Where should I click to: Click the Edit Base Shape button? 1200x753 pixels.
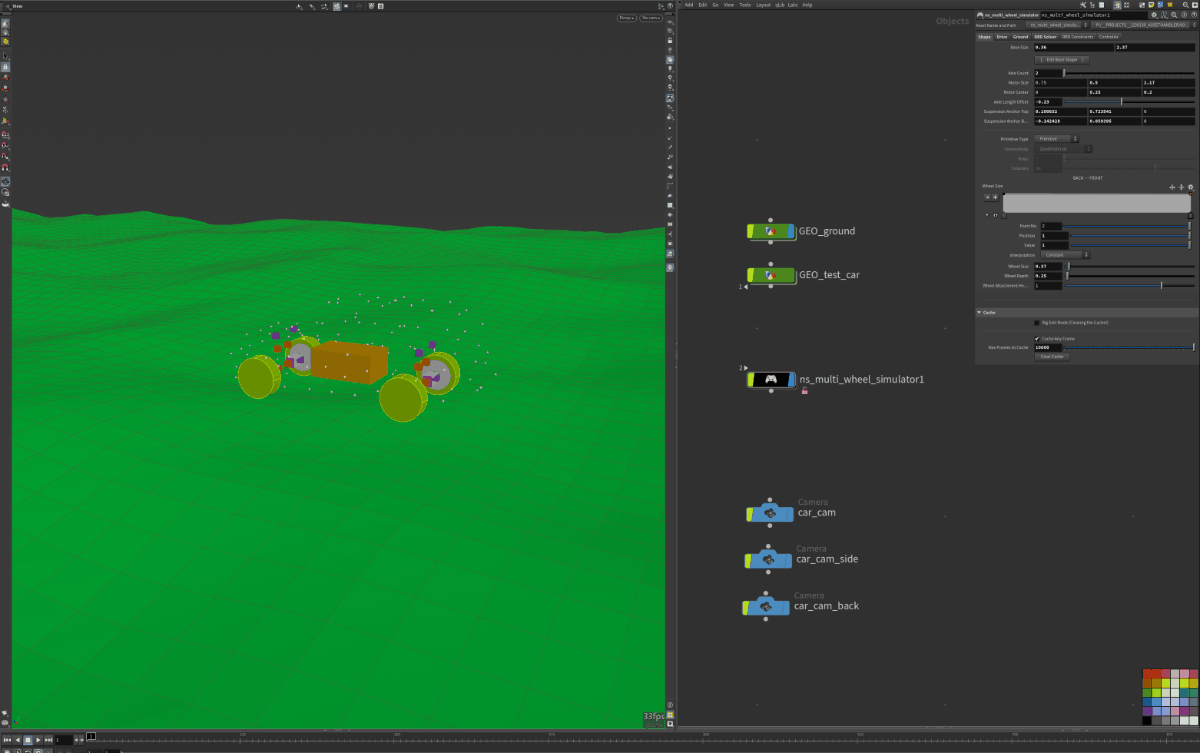click(x=1062, y=59)
